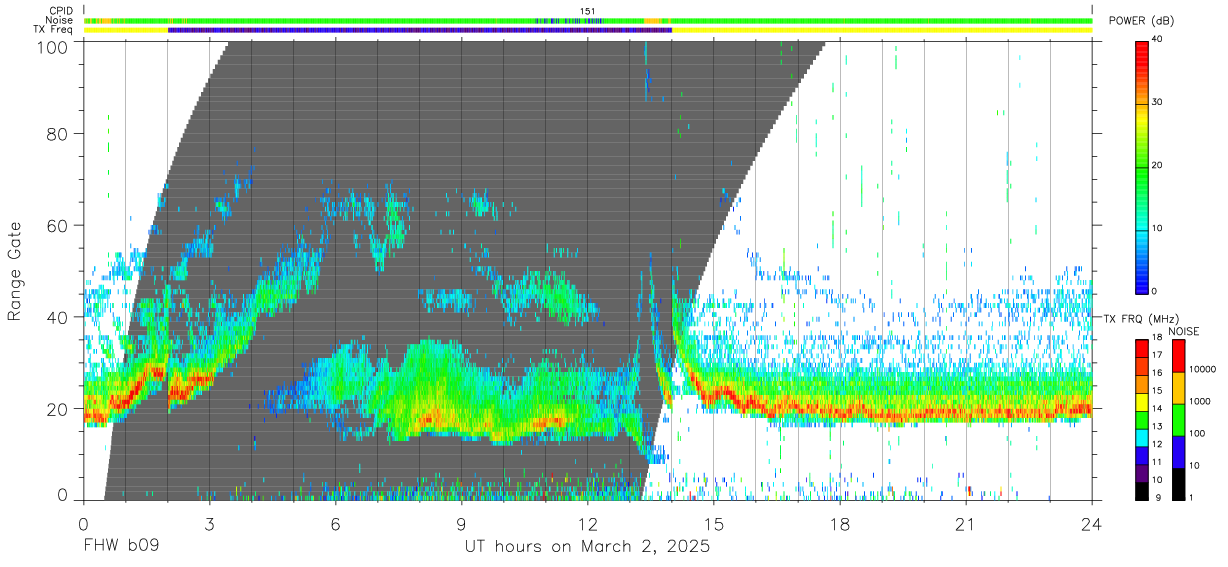Viewport: 1228px width, 567px height.
Task: Click the range gate tick label 80
Action: (x=59, y=134)
